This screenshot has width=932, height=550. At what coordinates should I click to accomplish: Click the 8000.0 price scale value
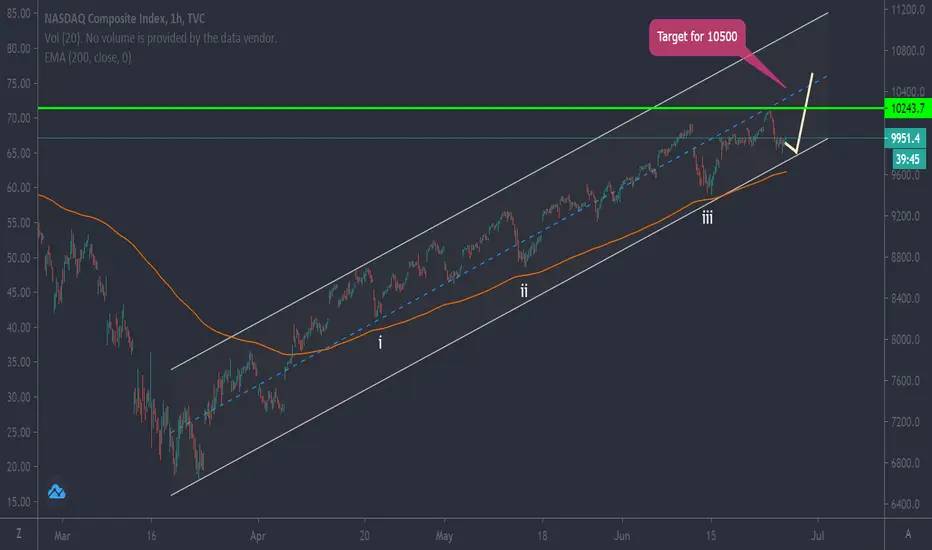coord(907,340)
